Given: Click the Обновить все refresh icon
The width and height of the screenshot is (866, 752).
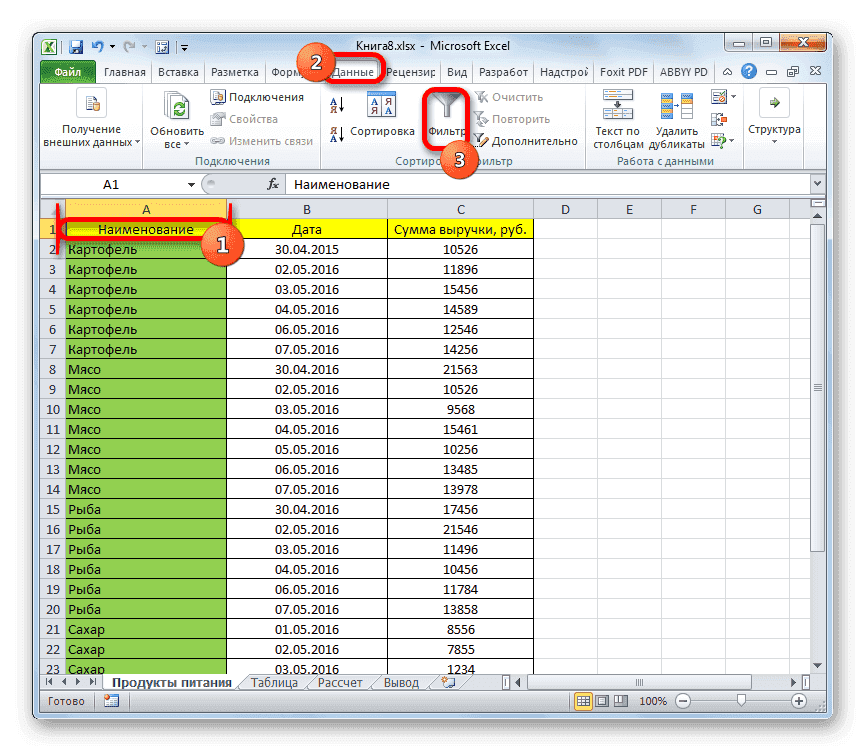Looking at the screenshot, I should (175, 105).
